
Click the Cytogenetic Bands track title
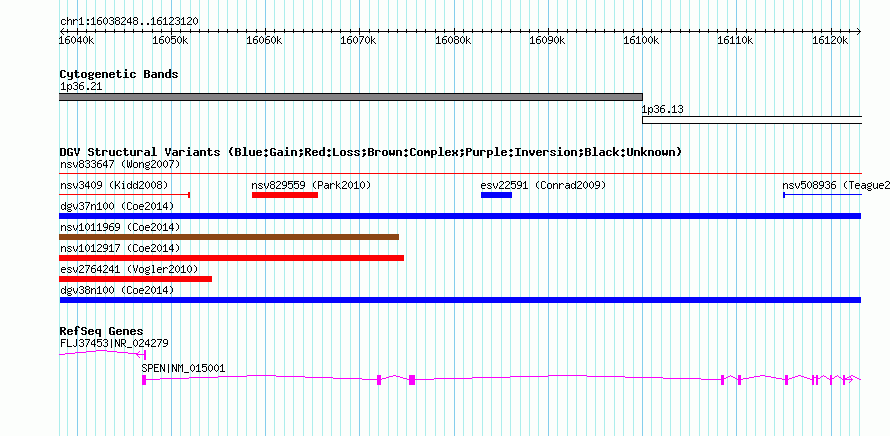click(119, 74)
